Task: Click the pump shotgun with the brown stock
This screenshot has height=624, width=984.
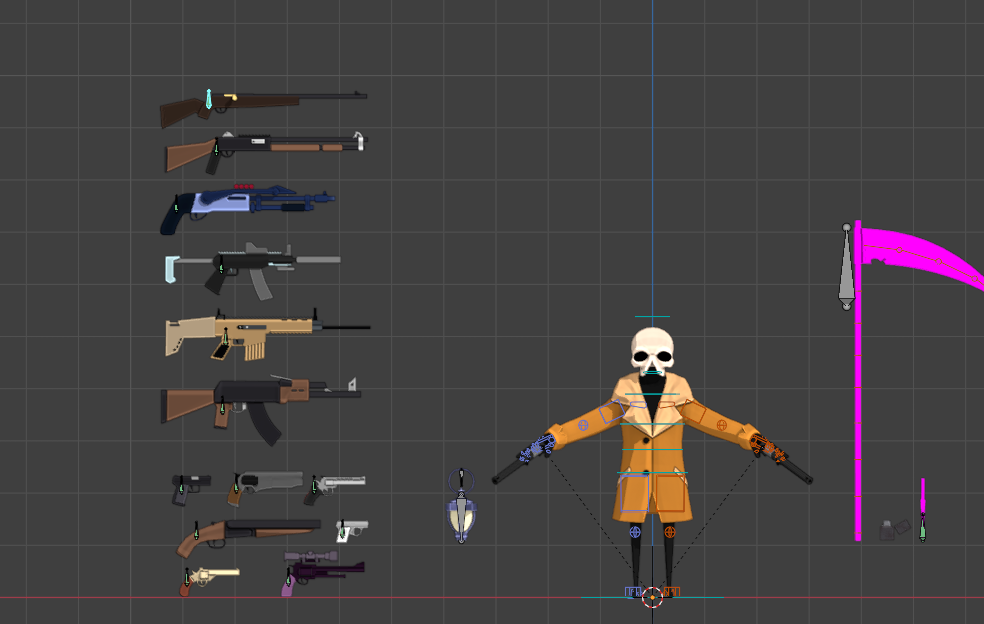Action: click(x=280, y=146)
